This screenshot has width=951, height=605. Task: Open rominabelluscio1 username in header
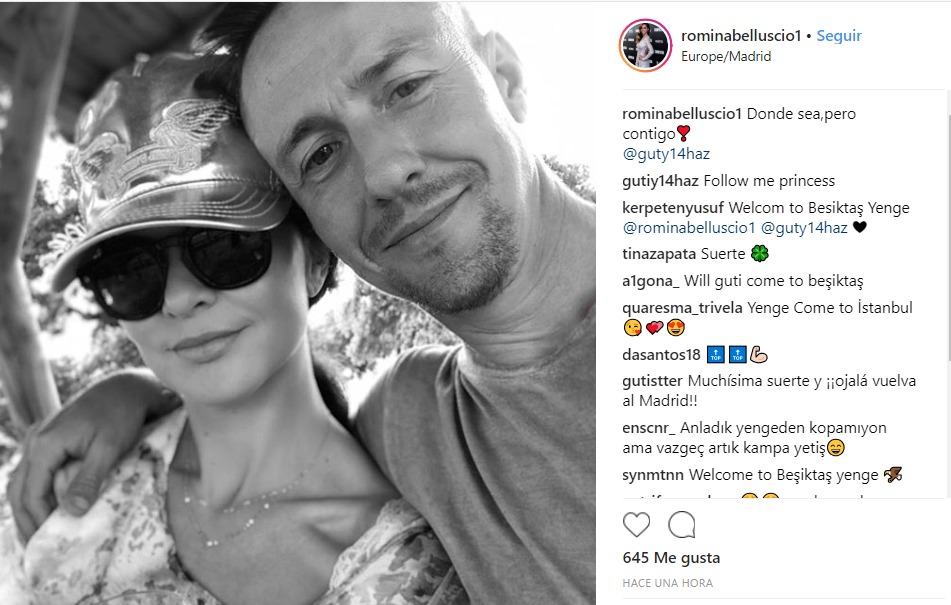741,36
